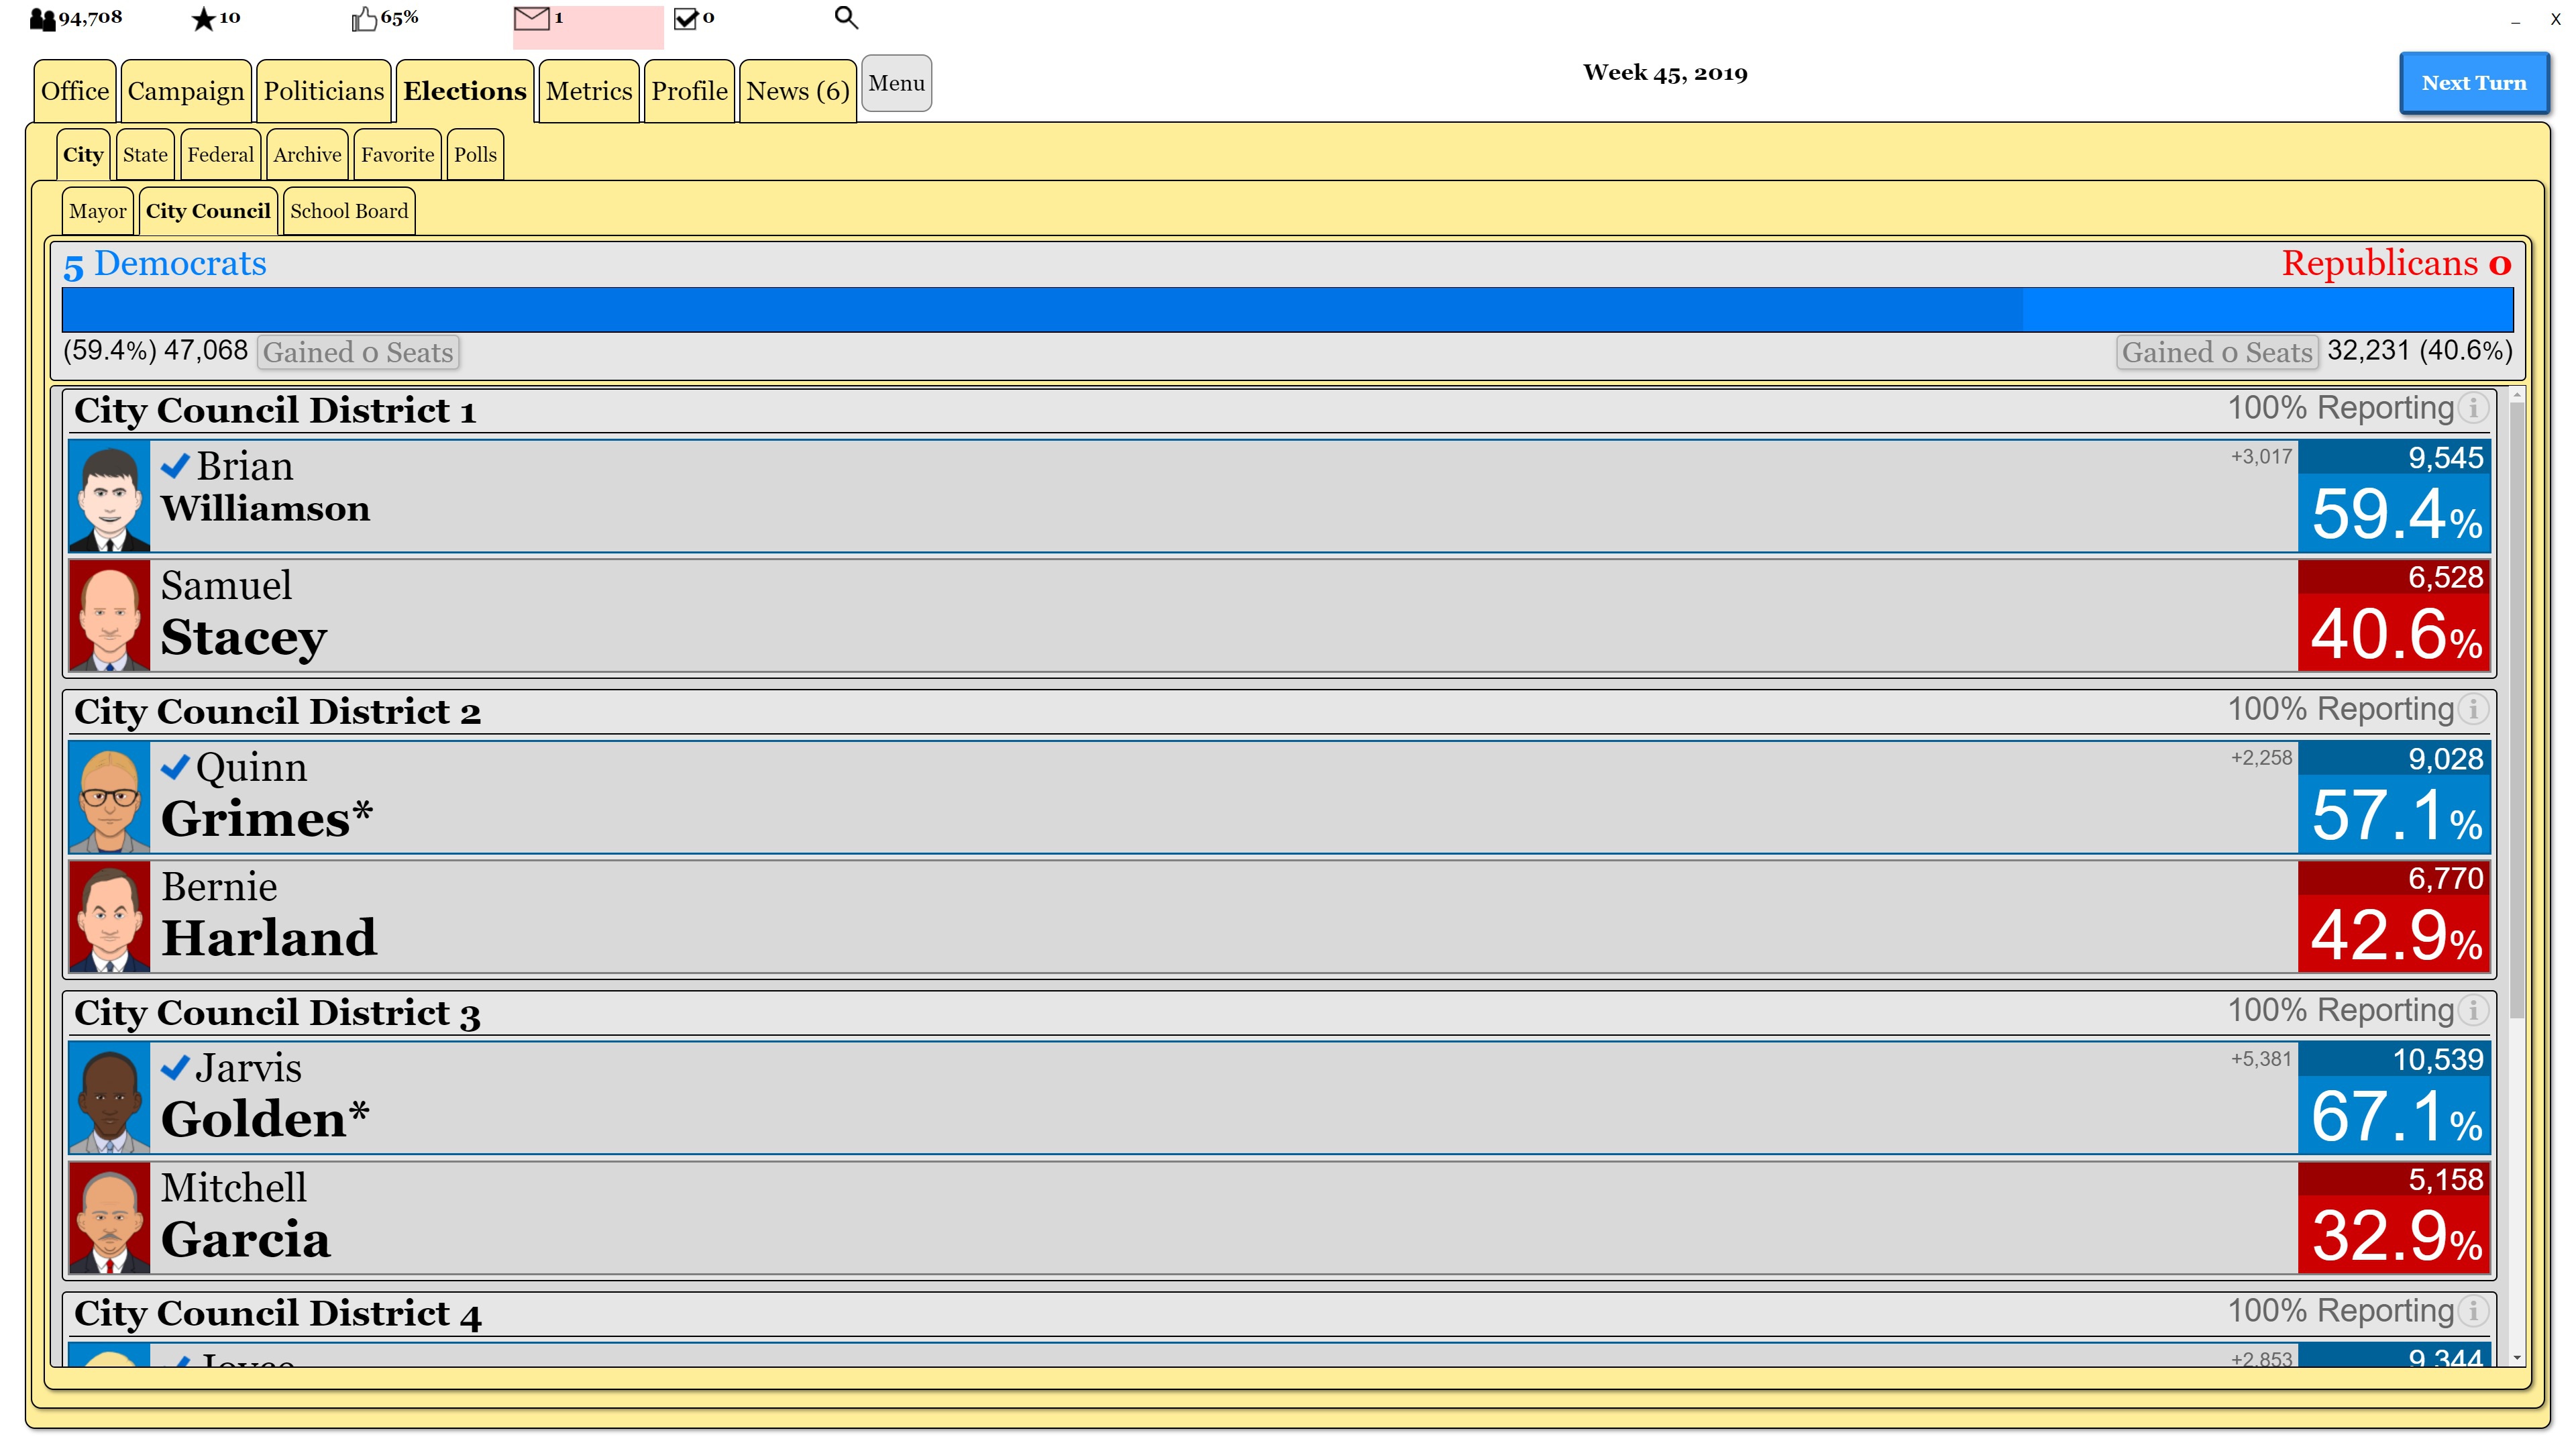The height and width of the screenshot is (1449, 2576).
Task: Click the star reputation icon
Action: [203, 19]
